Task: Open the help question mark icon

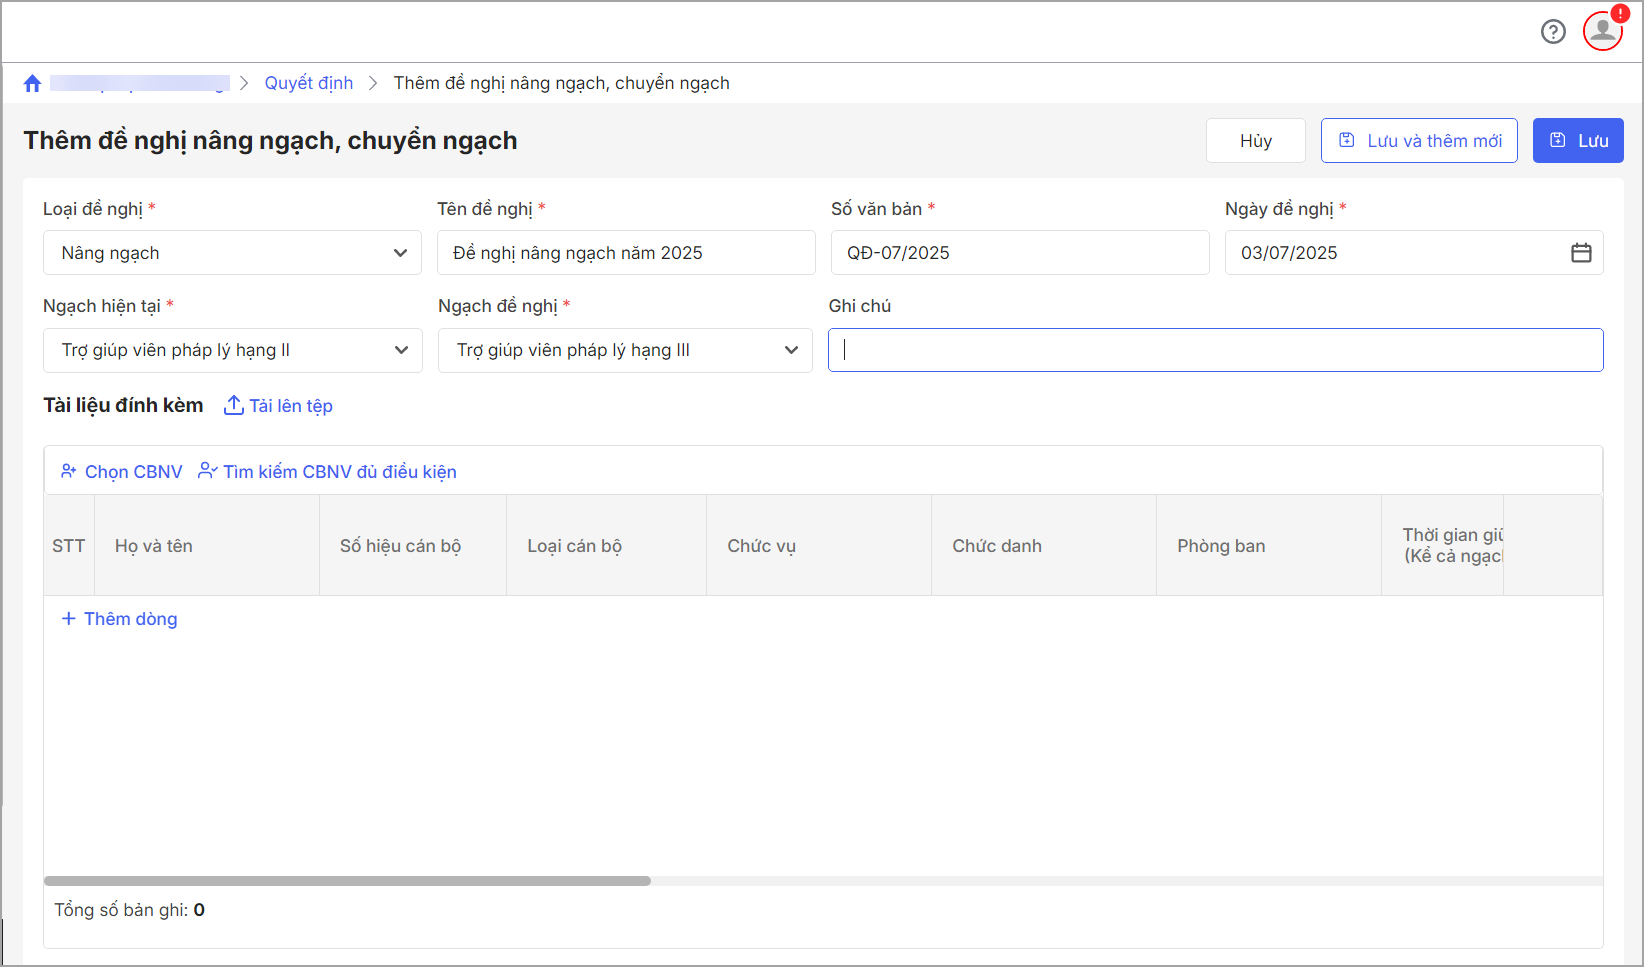Action: 1553,32
